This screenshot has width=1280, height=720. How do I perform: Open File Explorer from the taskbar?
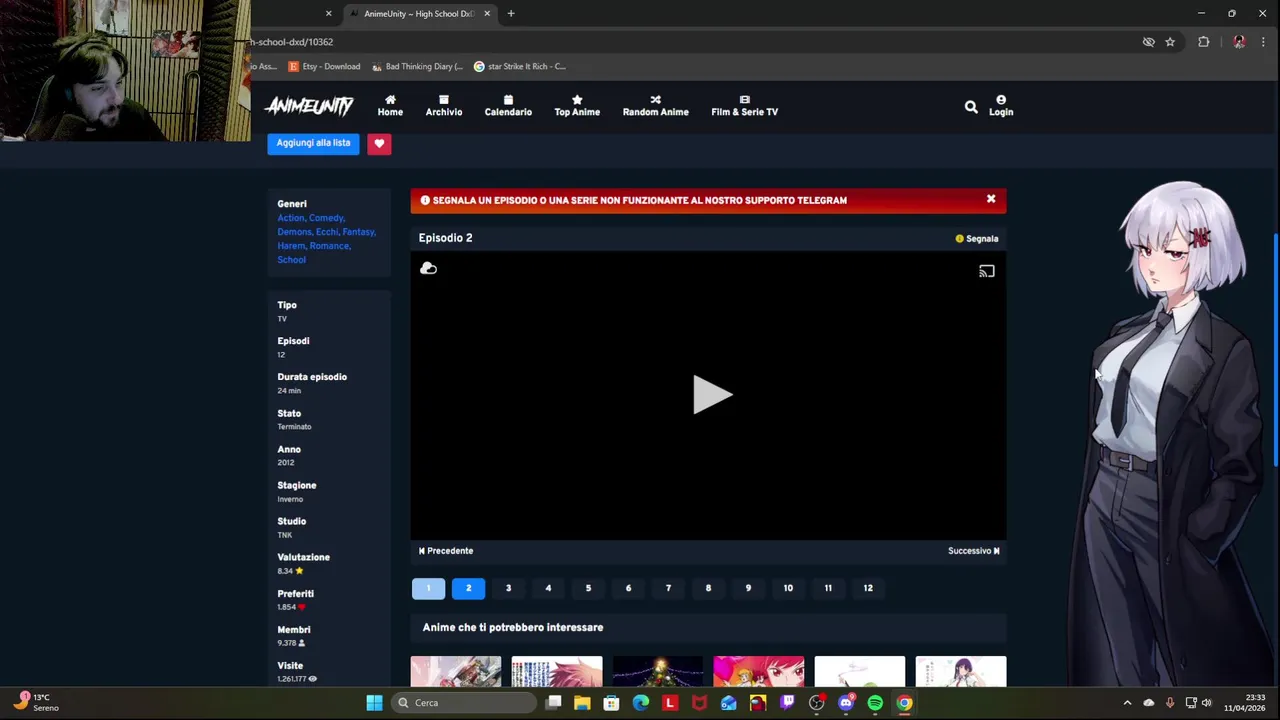coord(582,703)
